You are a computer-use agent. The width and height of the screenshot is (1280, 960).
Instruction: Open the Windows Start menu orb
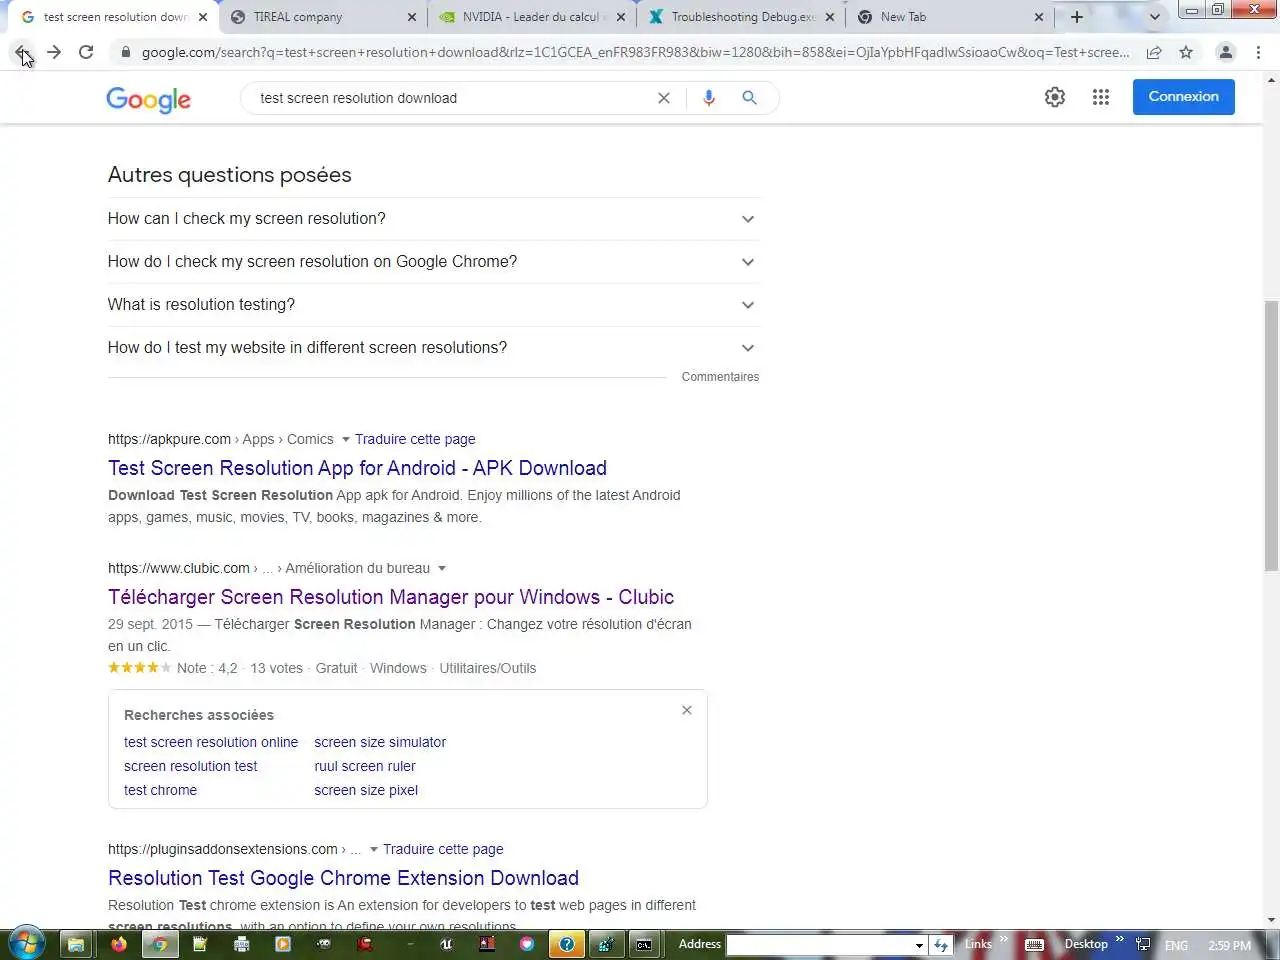25,944
